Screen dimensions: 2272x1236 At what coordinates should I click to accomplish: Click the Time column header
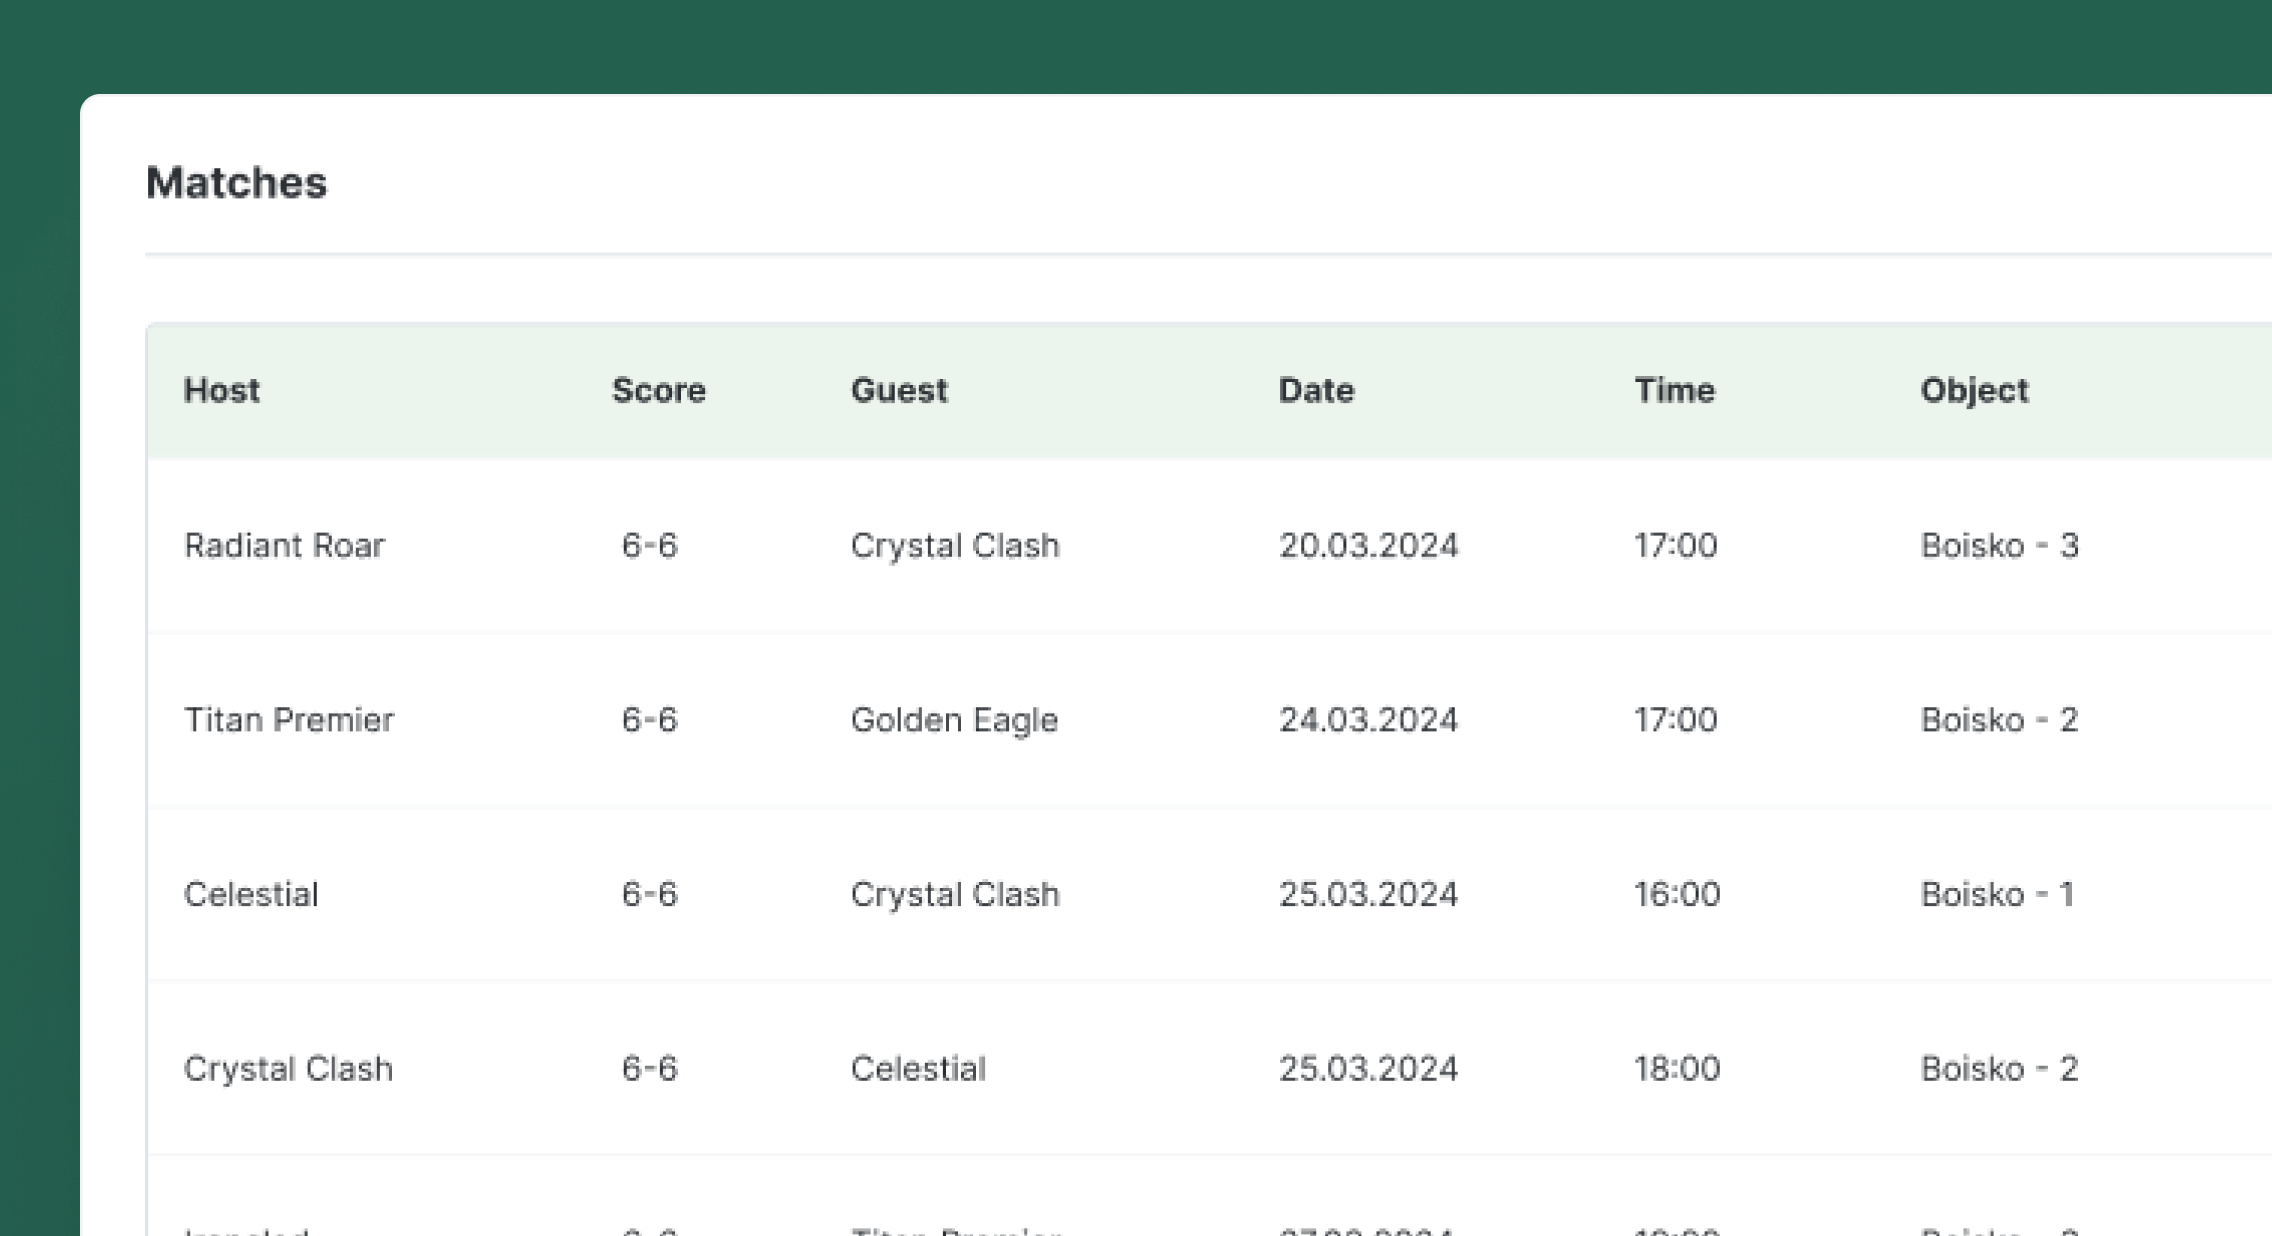point(1673,390)
